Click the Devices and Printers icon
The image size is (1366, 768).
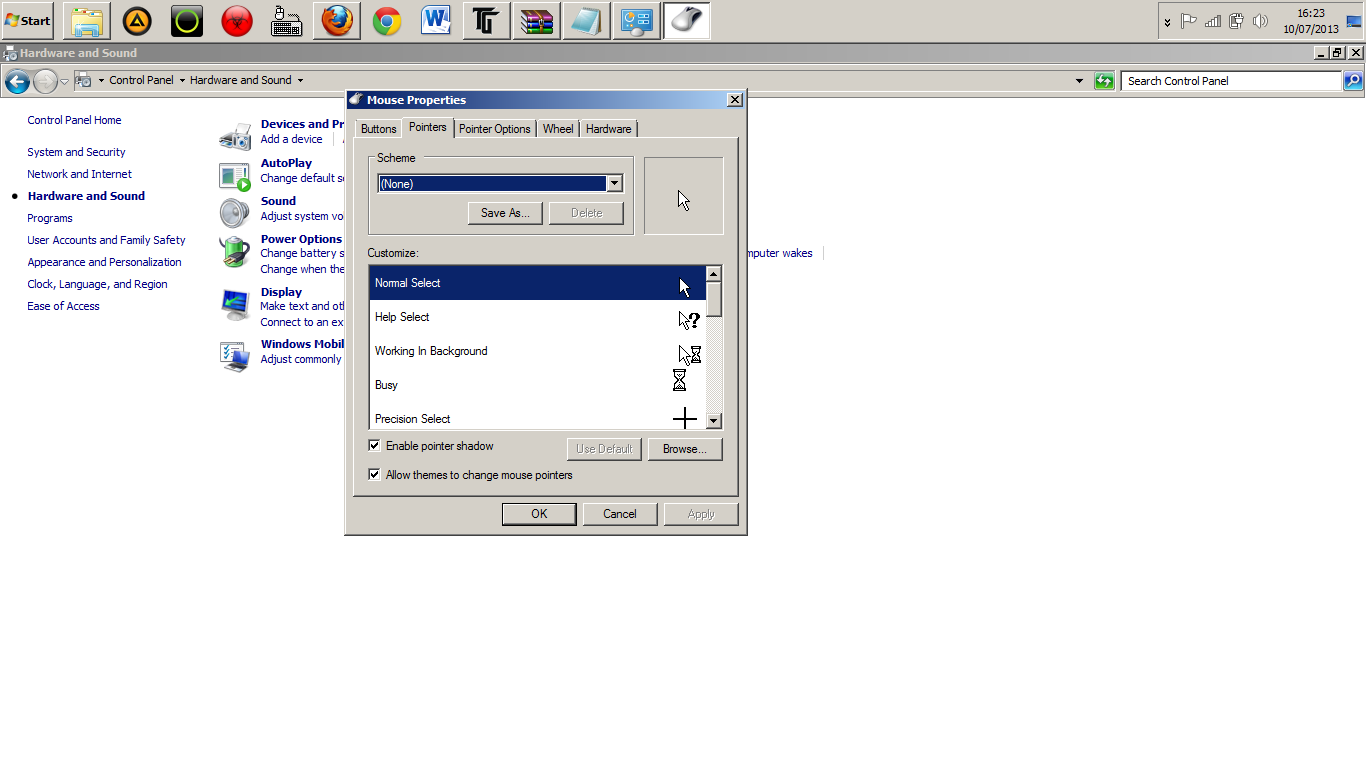coord(235,136)
